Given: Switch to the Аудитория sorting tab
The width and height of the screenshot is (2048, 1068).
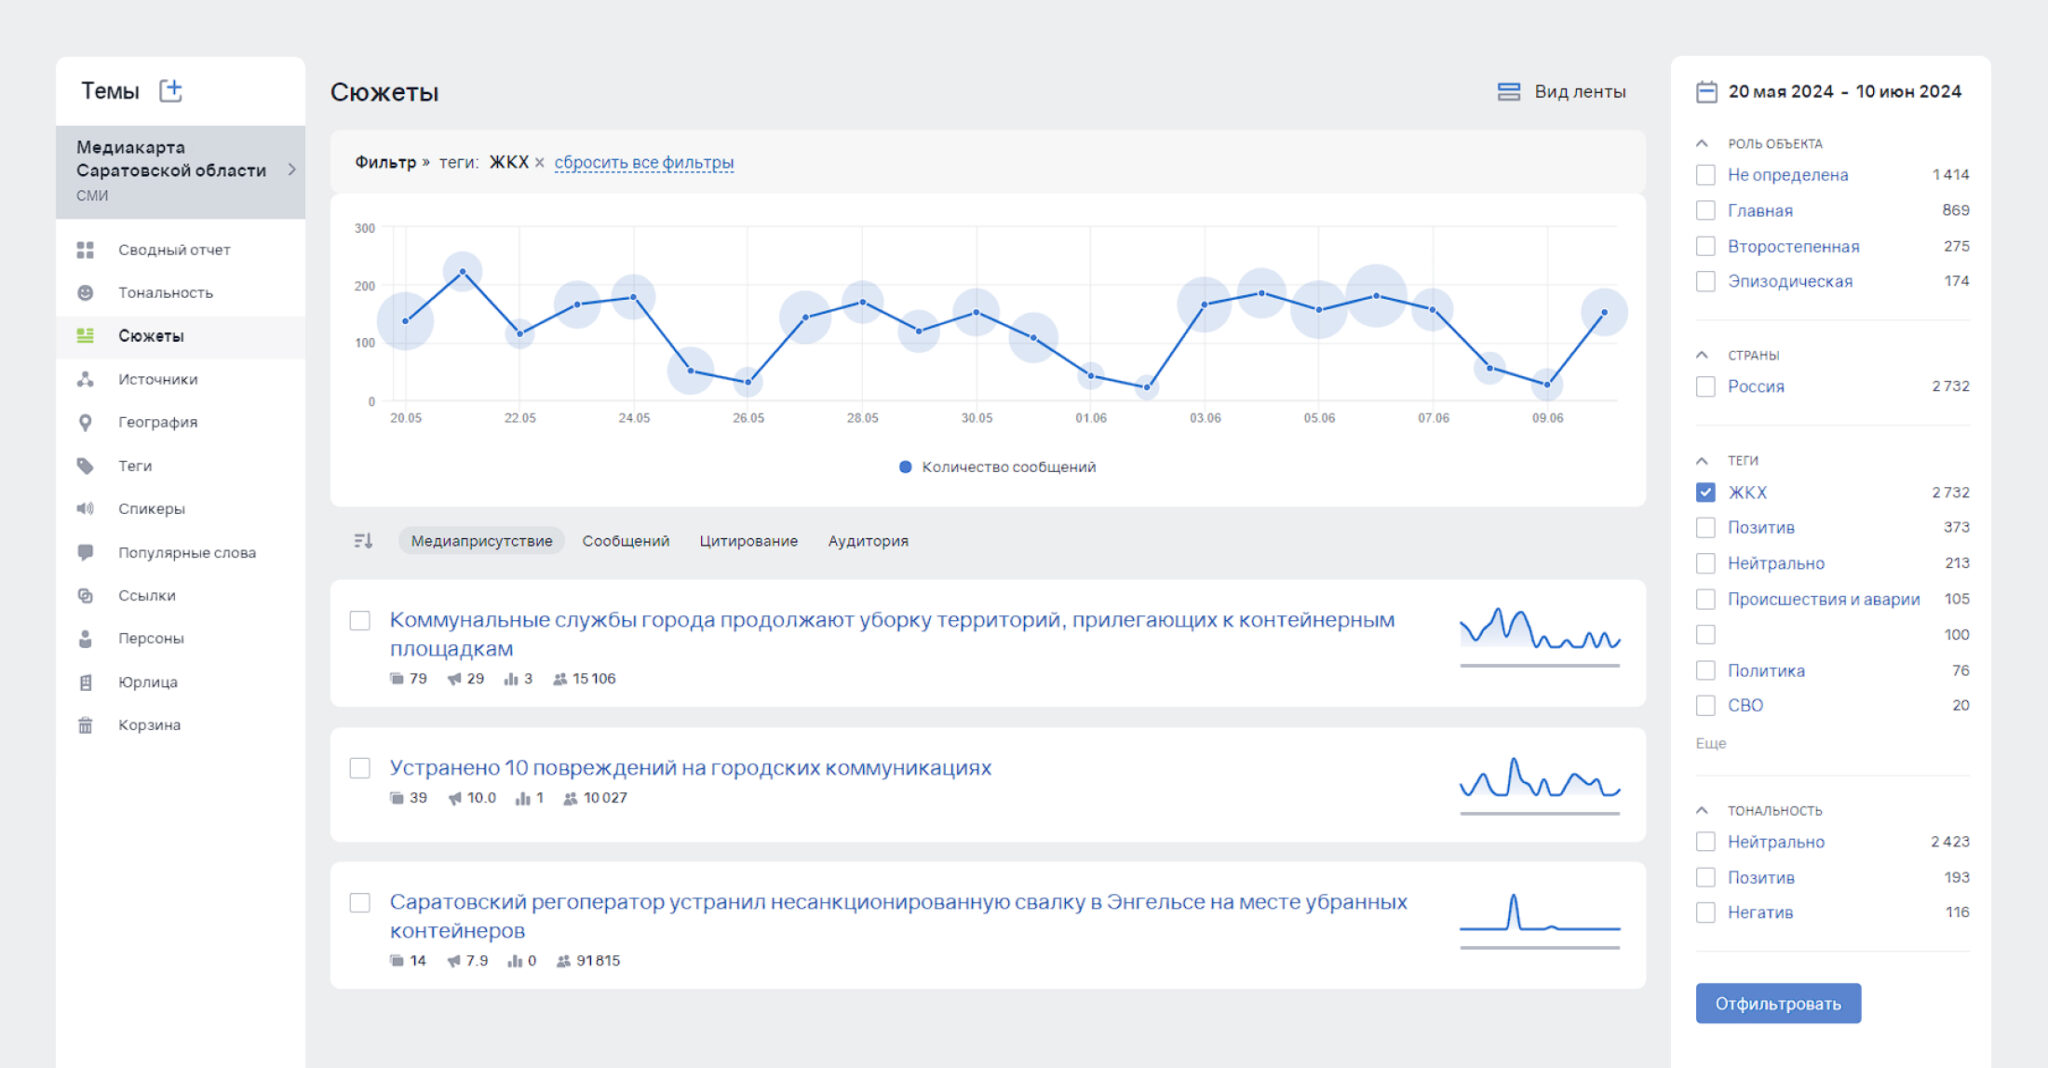Looking at the screenshot, I should coord(867,541).
